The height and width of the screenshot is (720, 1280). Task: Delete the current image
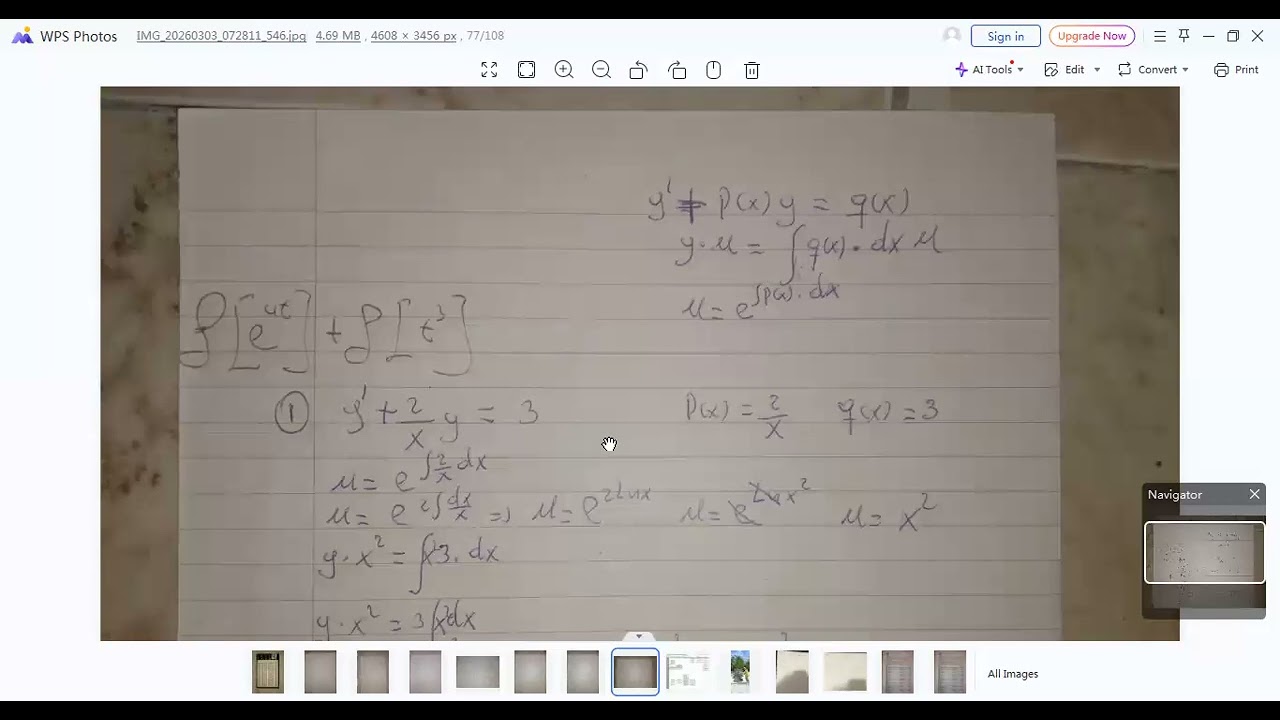point(752,70)
